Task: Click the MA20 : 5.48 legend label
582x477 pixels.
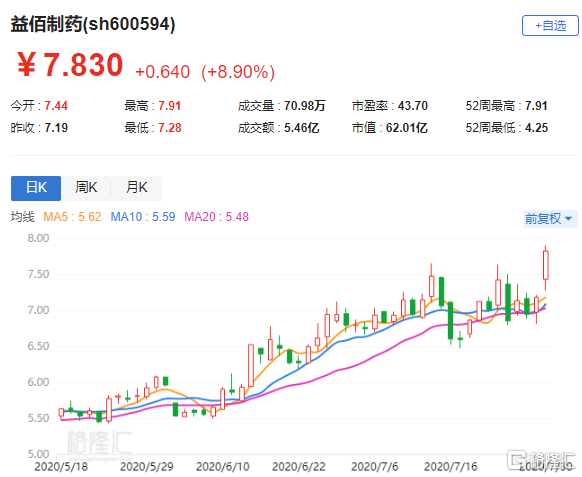Action: (x=217, y=216)
